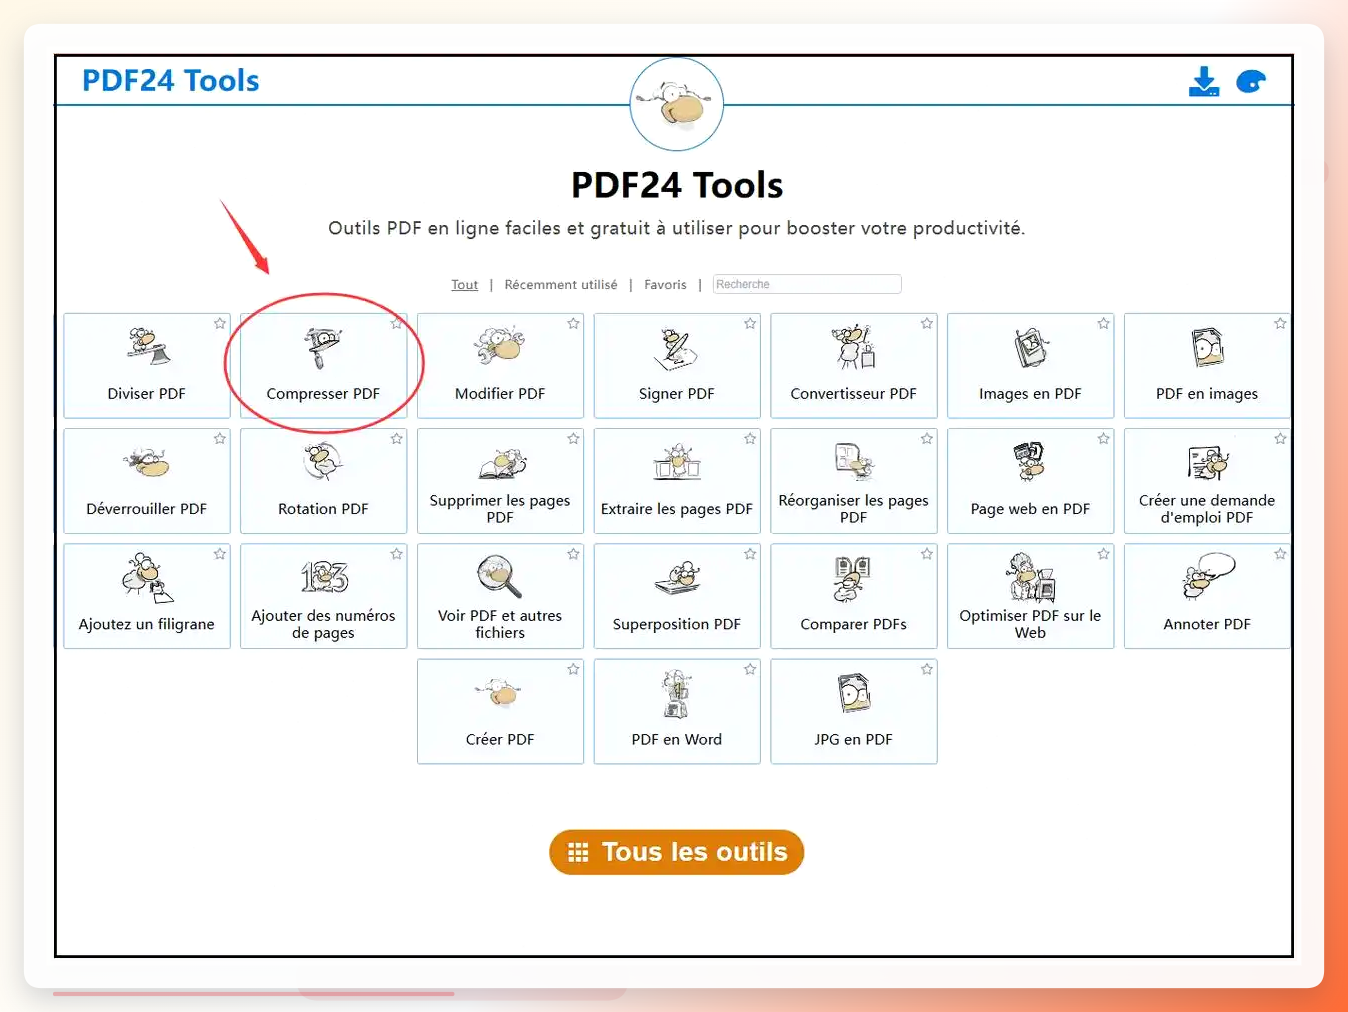Screen dimensions: 1348x1012
Task: Open the Page web en PDF icon
Action: 1030,461
